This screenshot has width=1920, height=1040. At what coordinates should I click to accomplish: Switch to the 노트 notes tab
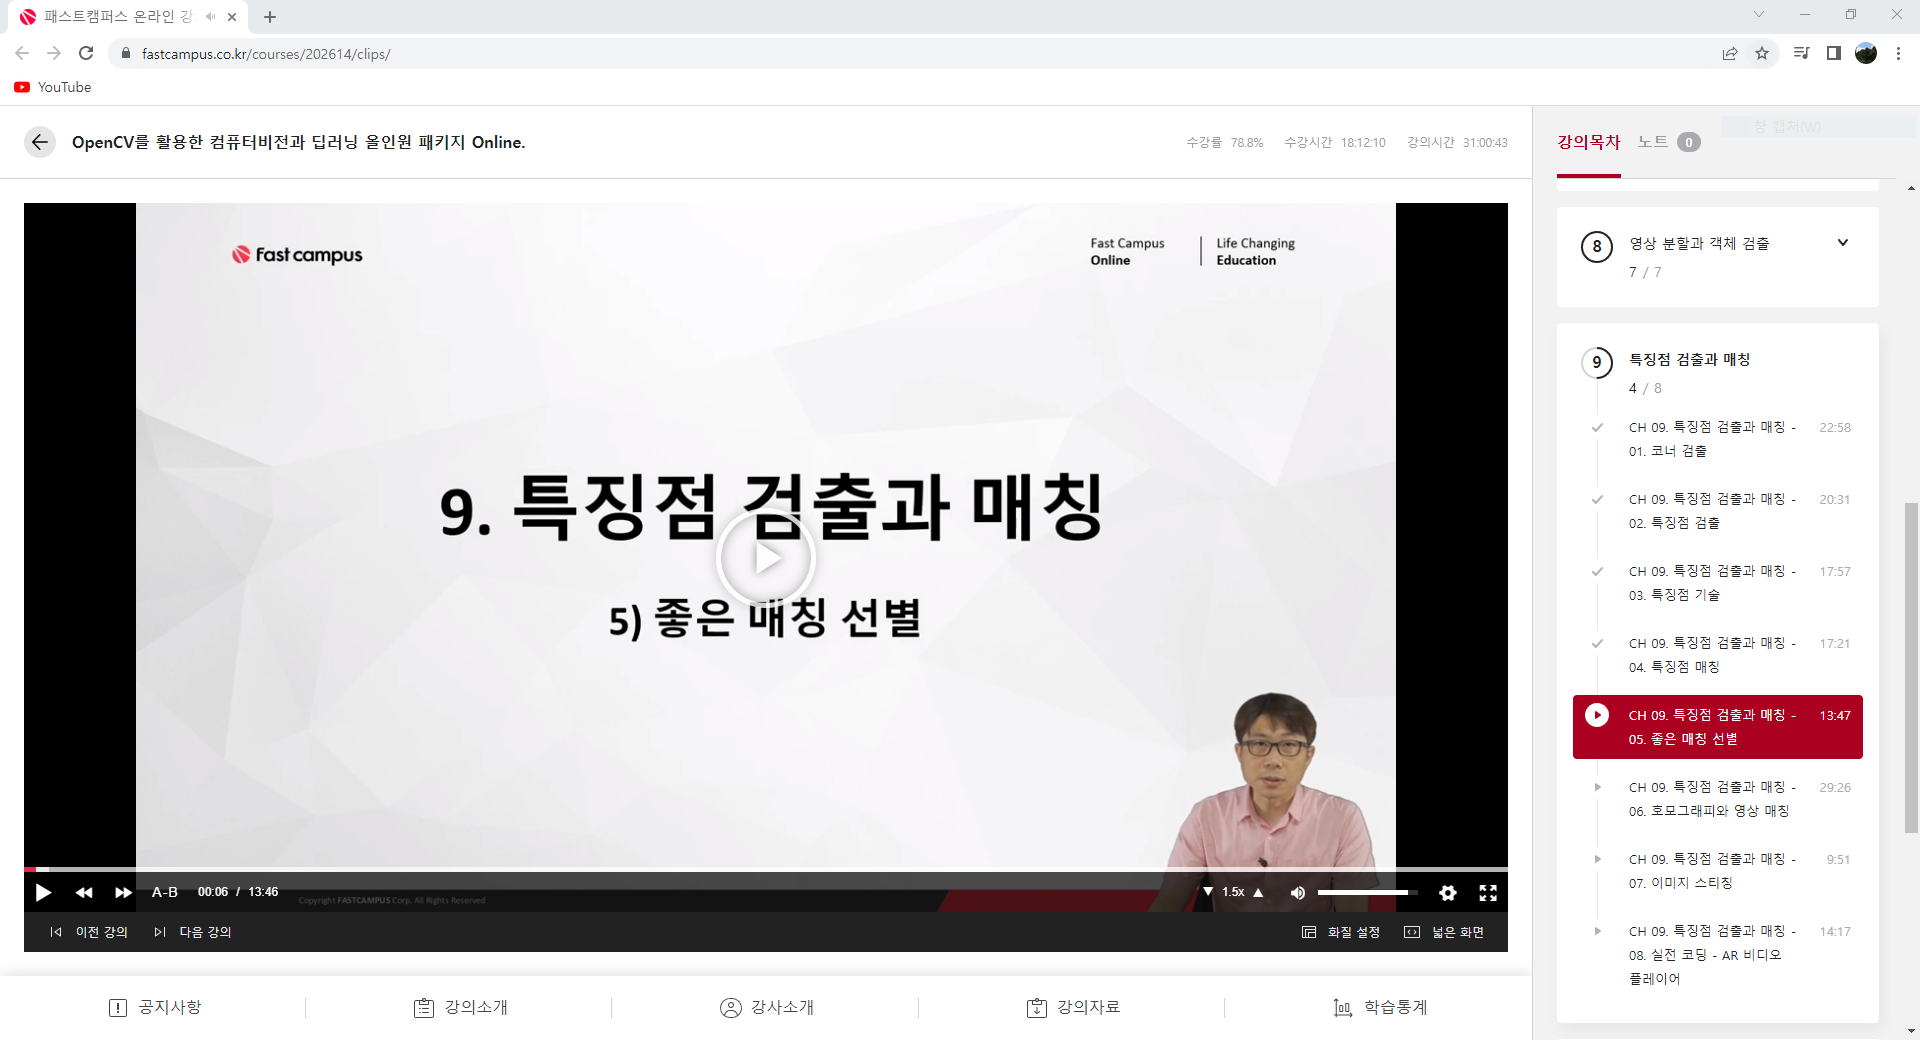coord(1652,142)
